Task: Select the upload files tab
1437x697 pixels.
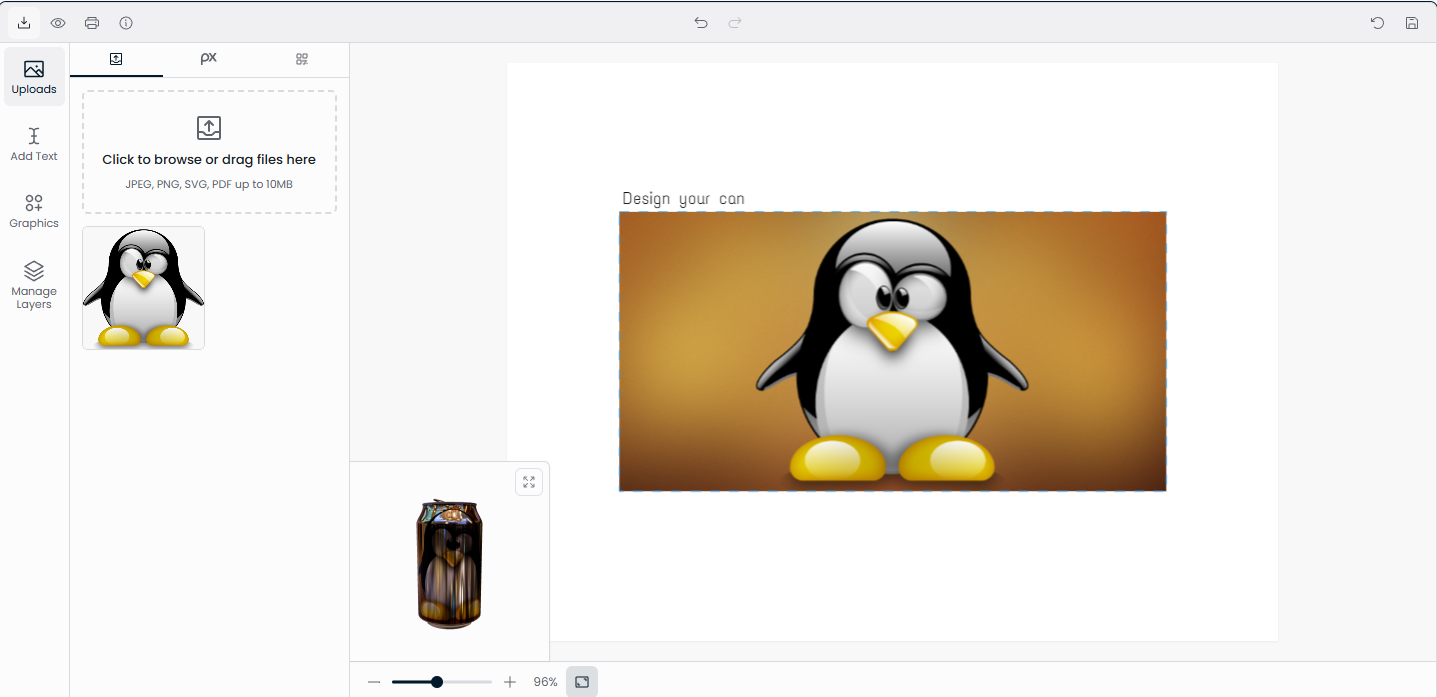Action: [116, 59]
